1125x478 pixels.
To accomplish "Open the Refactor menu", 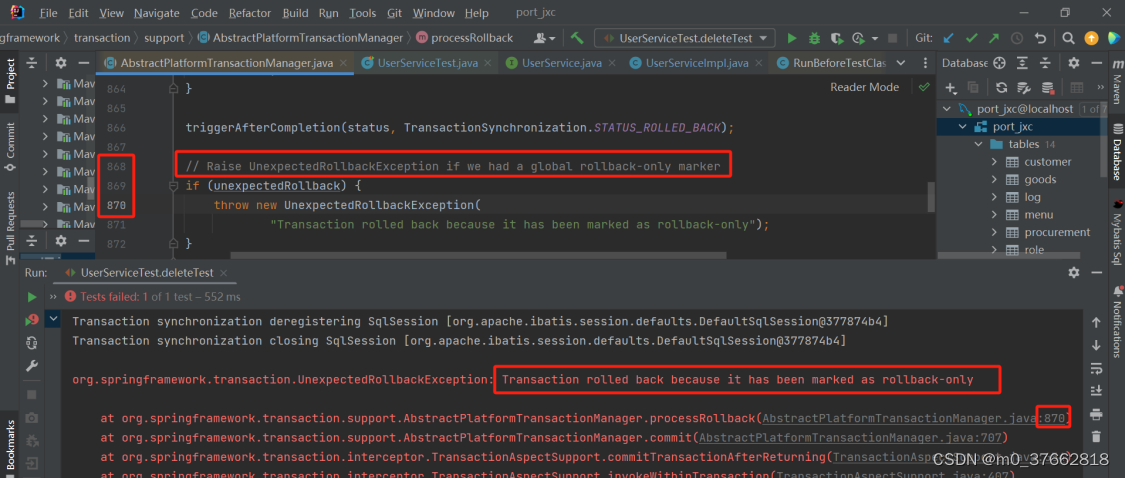I will coord(249,13).
